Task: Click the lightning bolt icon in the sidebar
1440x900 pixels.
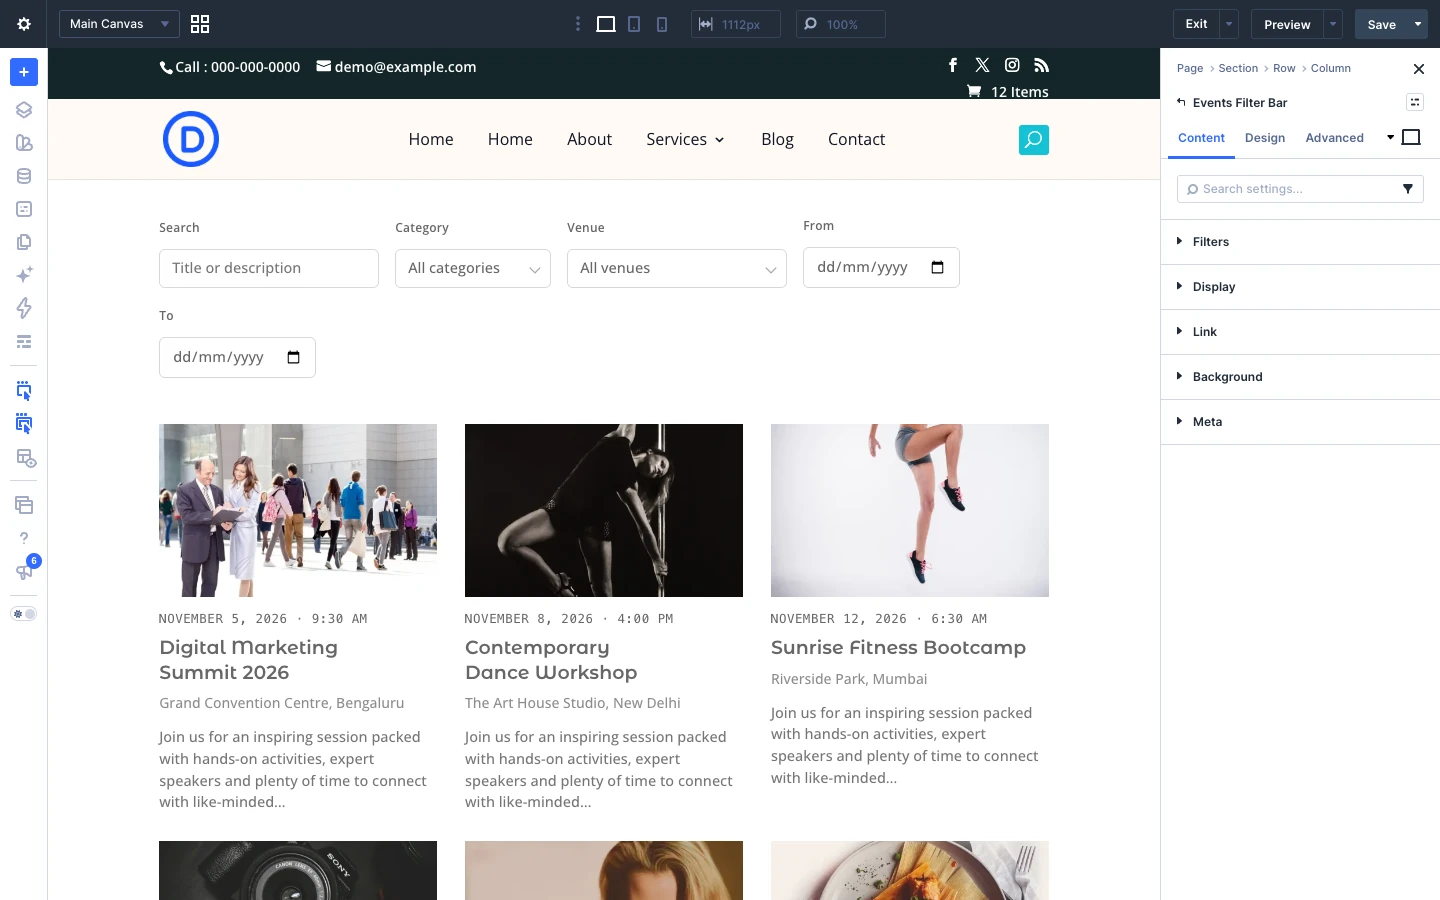Action: pyautogui.click(x=24, y=308)
